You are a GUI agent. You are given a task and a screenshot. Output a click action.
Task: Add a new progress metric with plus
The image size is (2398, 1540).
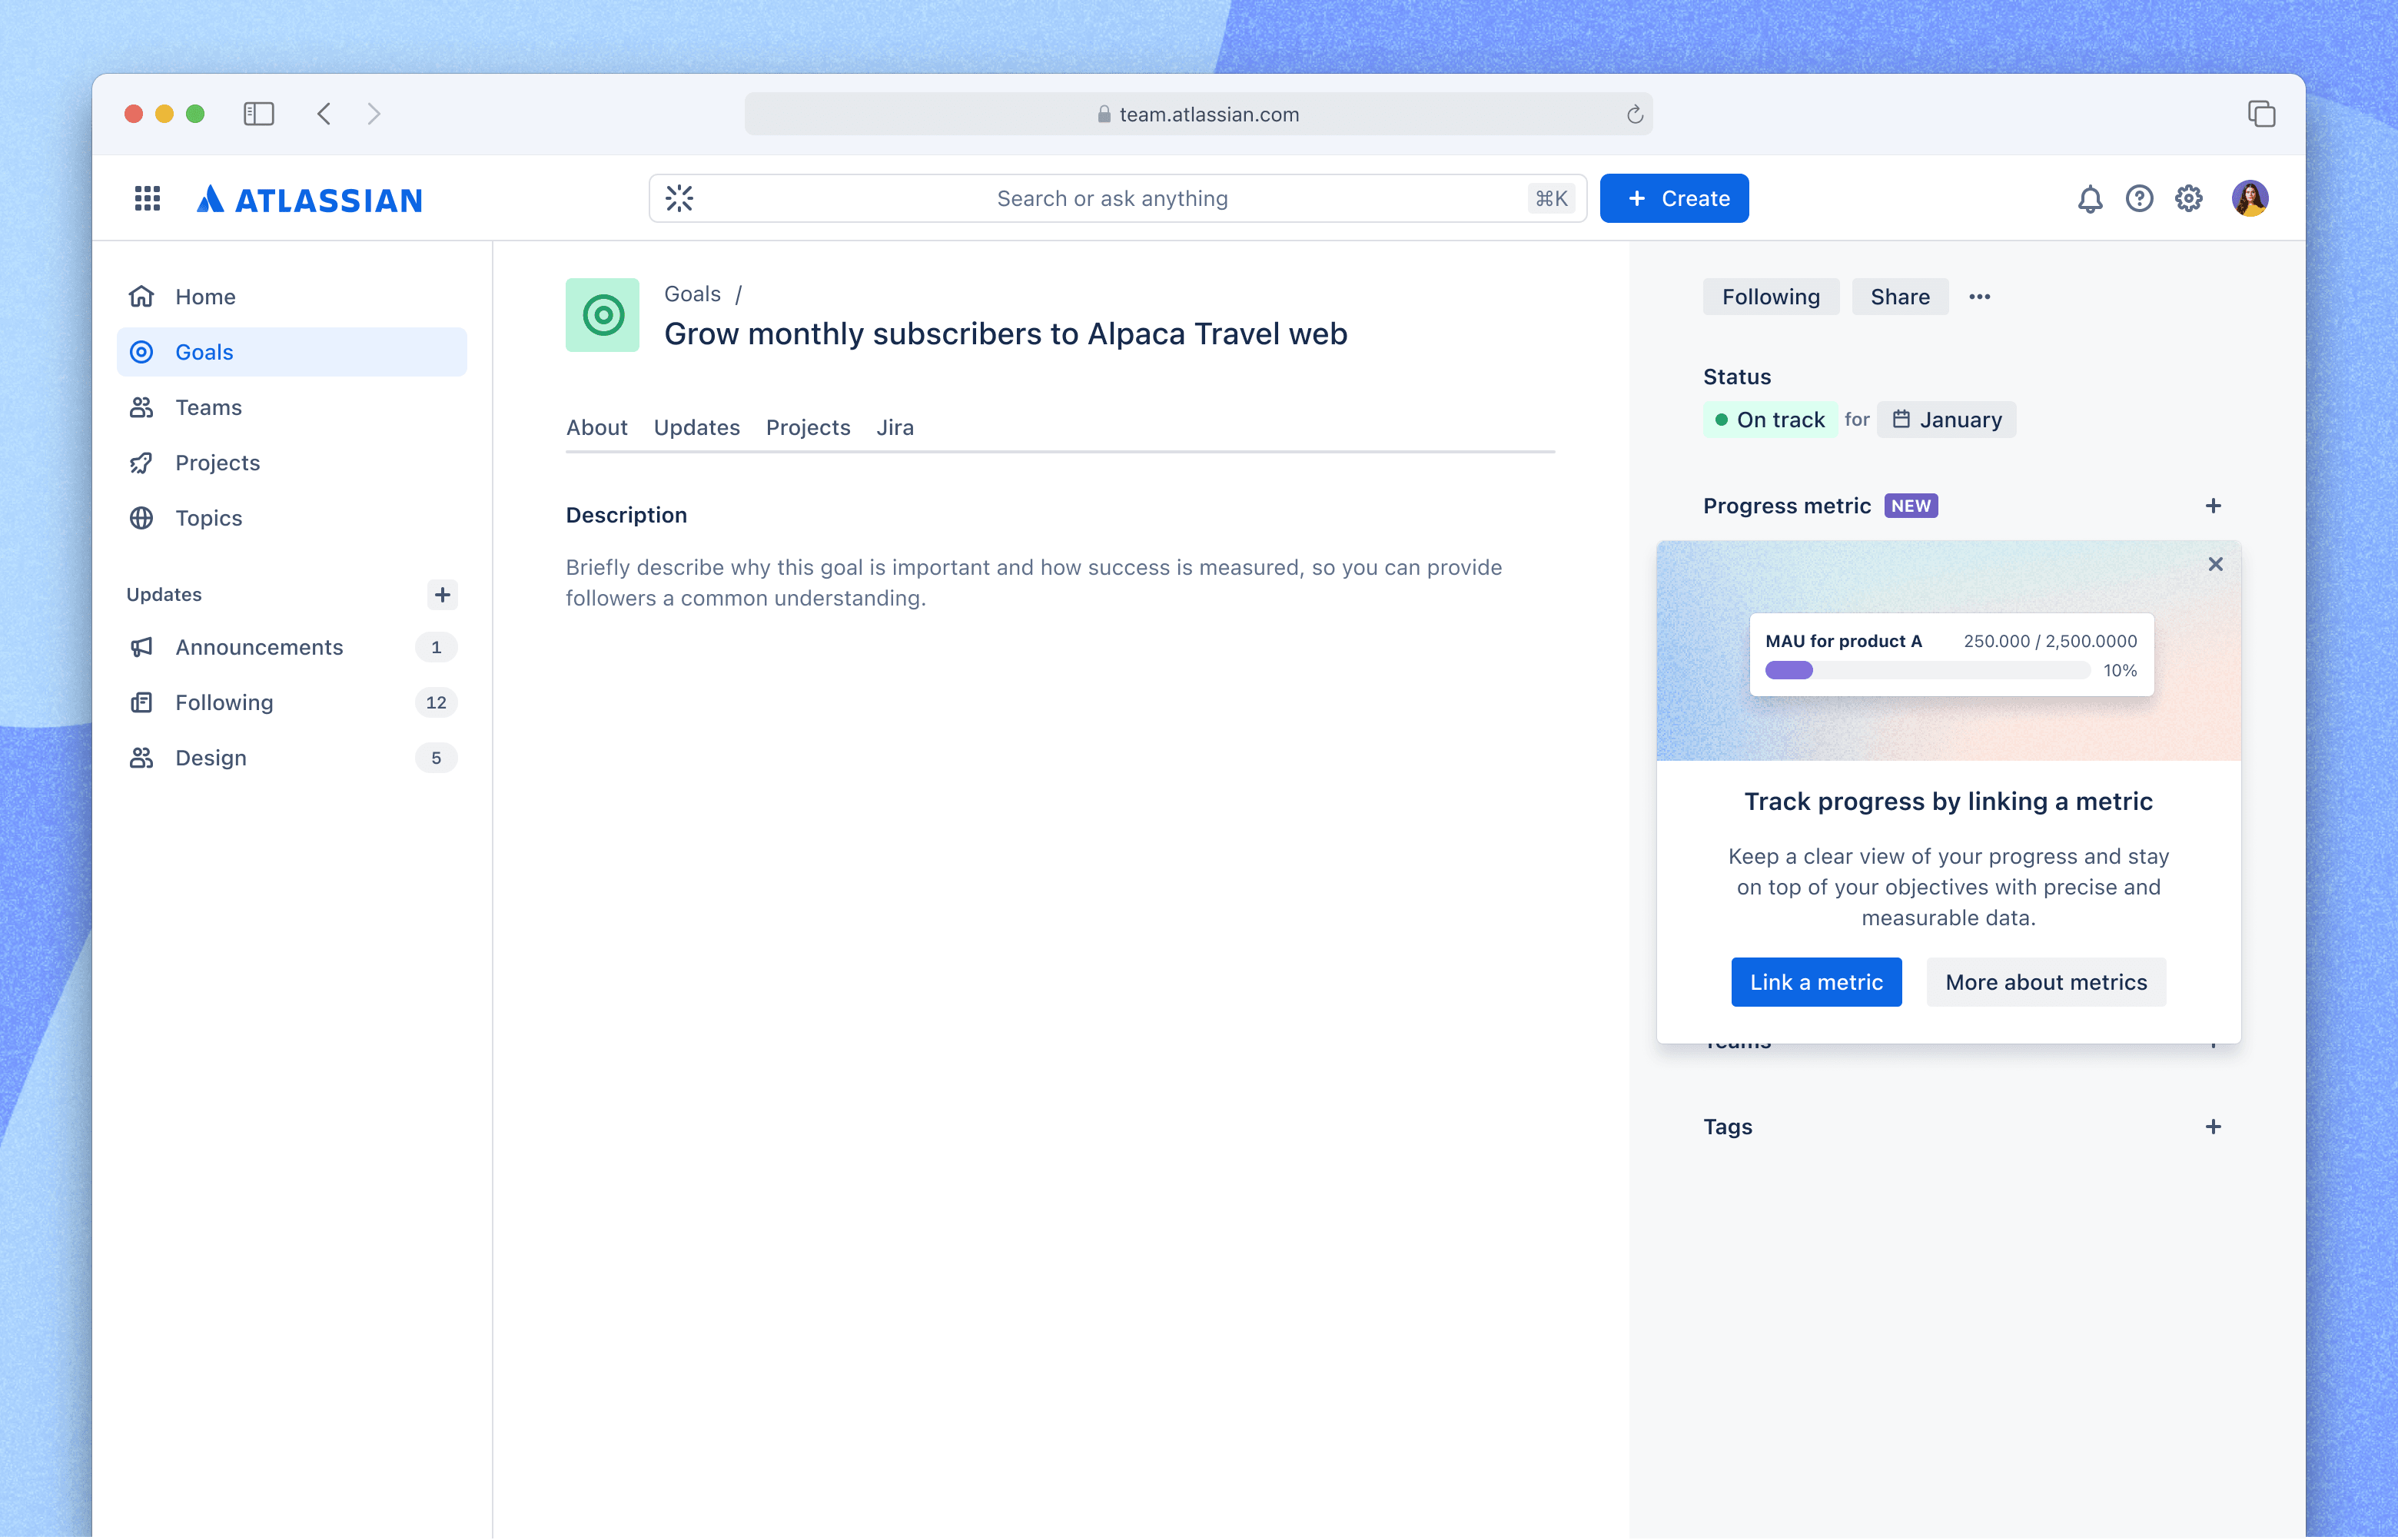(2213, 506)
